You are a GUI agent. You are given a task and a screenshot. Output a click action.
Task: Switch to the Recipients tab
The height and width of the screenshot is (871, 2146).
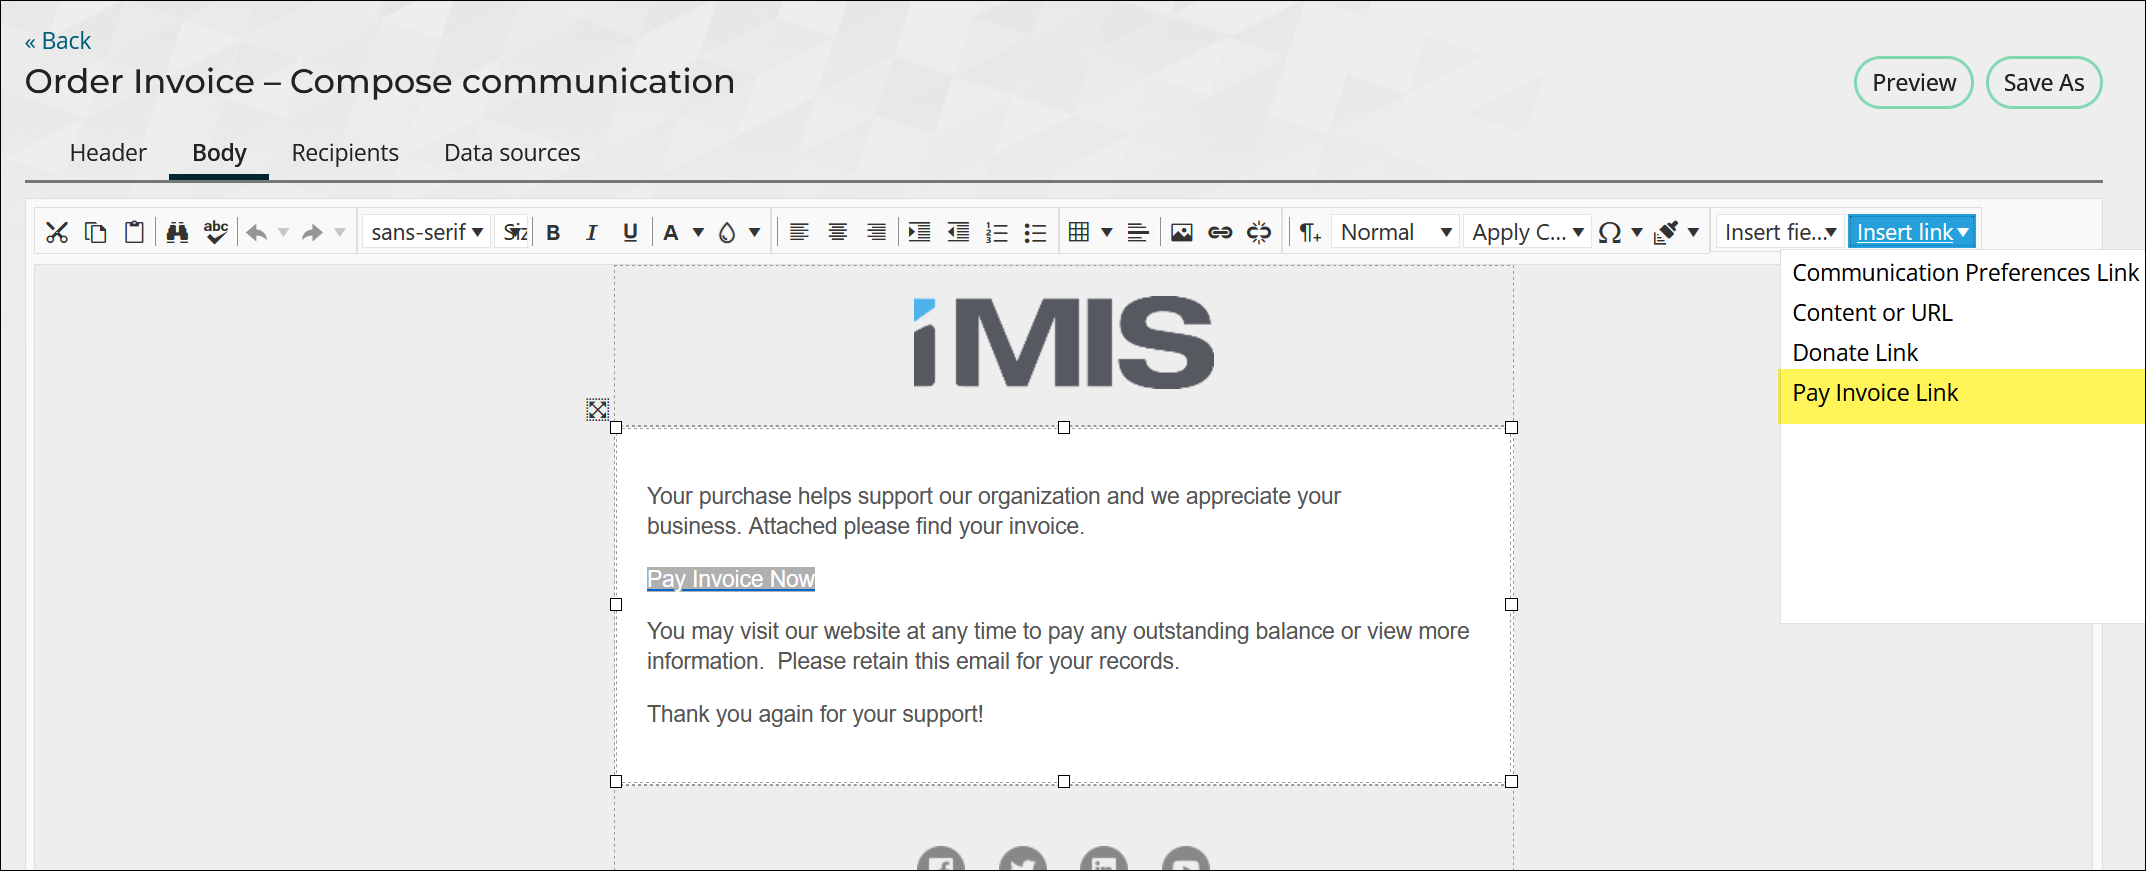pyautogui.click(x=345, y=153)
